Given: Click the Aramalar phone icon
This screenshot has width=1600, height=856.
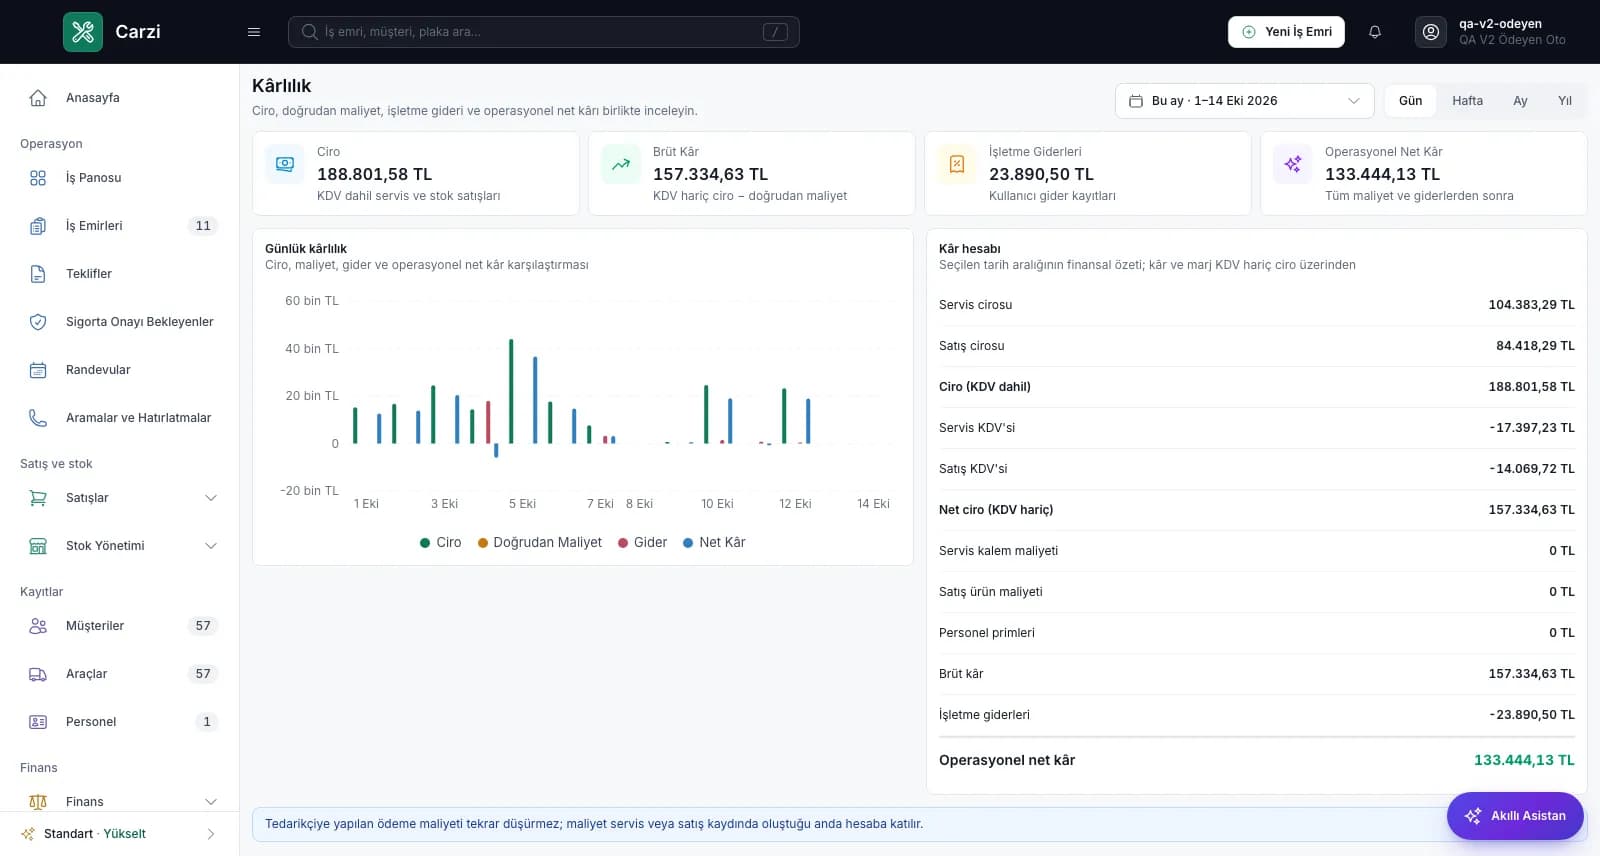Looking at the screenshot, I should pyautogui.click(x=38, y=418).
